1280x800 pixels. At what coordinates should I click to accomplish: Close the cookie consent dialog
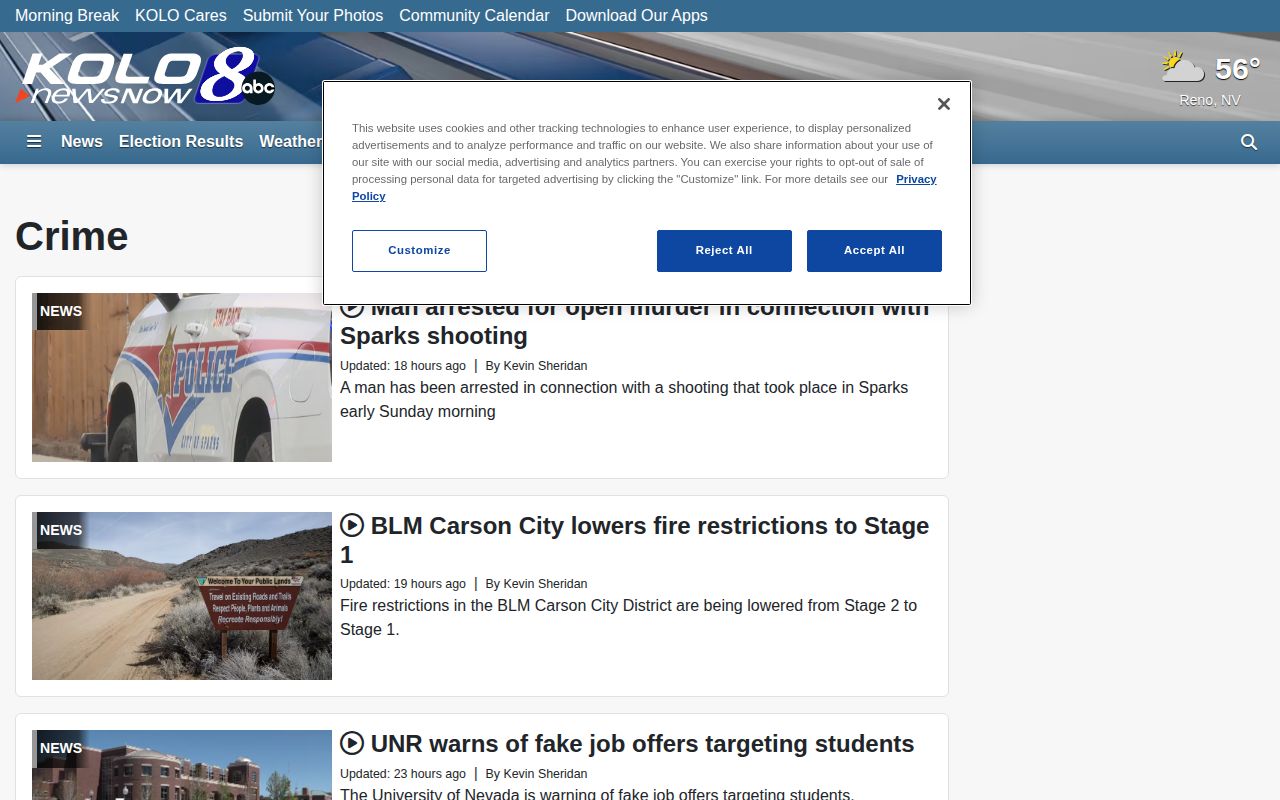point(943,104)
